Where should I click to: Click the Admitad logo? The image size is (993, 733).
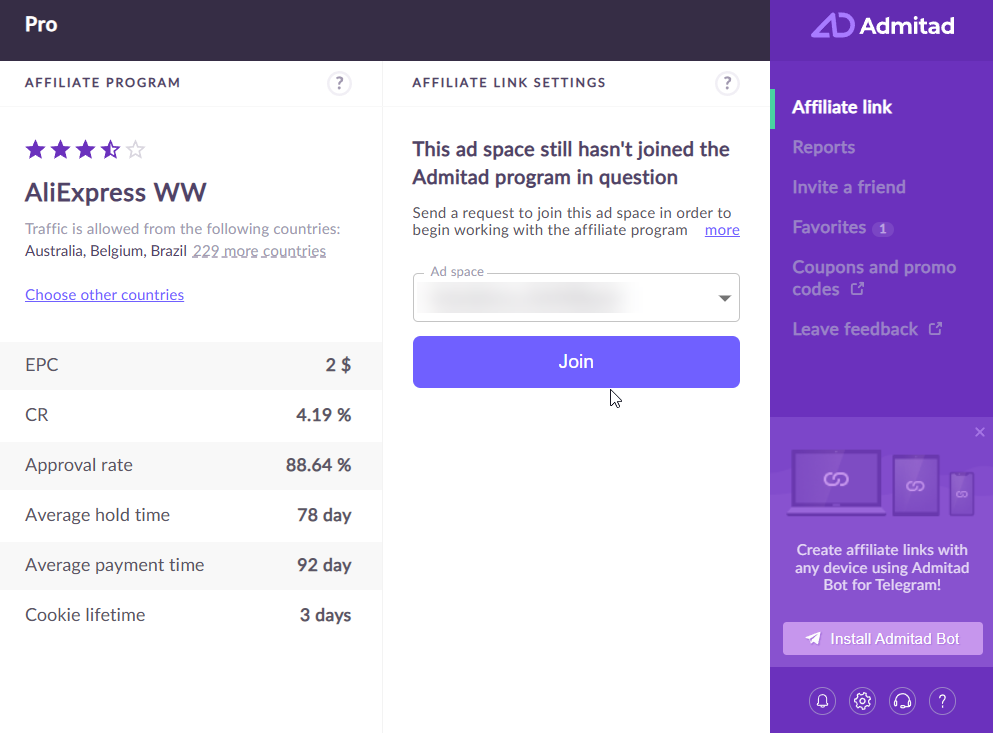coord(882,25)
